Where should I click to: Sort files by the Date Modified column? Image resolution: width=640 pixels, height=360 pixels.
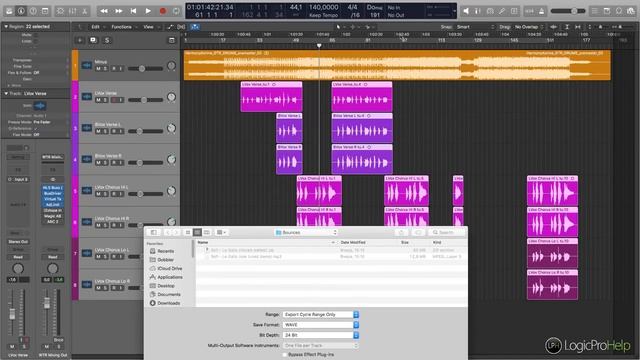[353, 242]
